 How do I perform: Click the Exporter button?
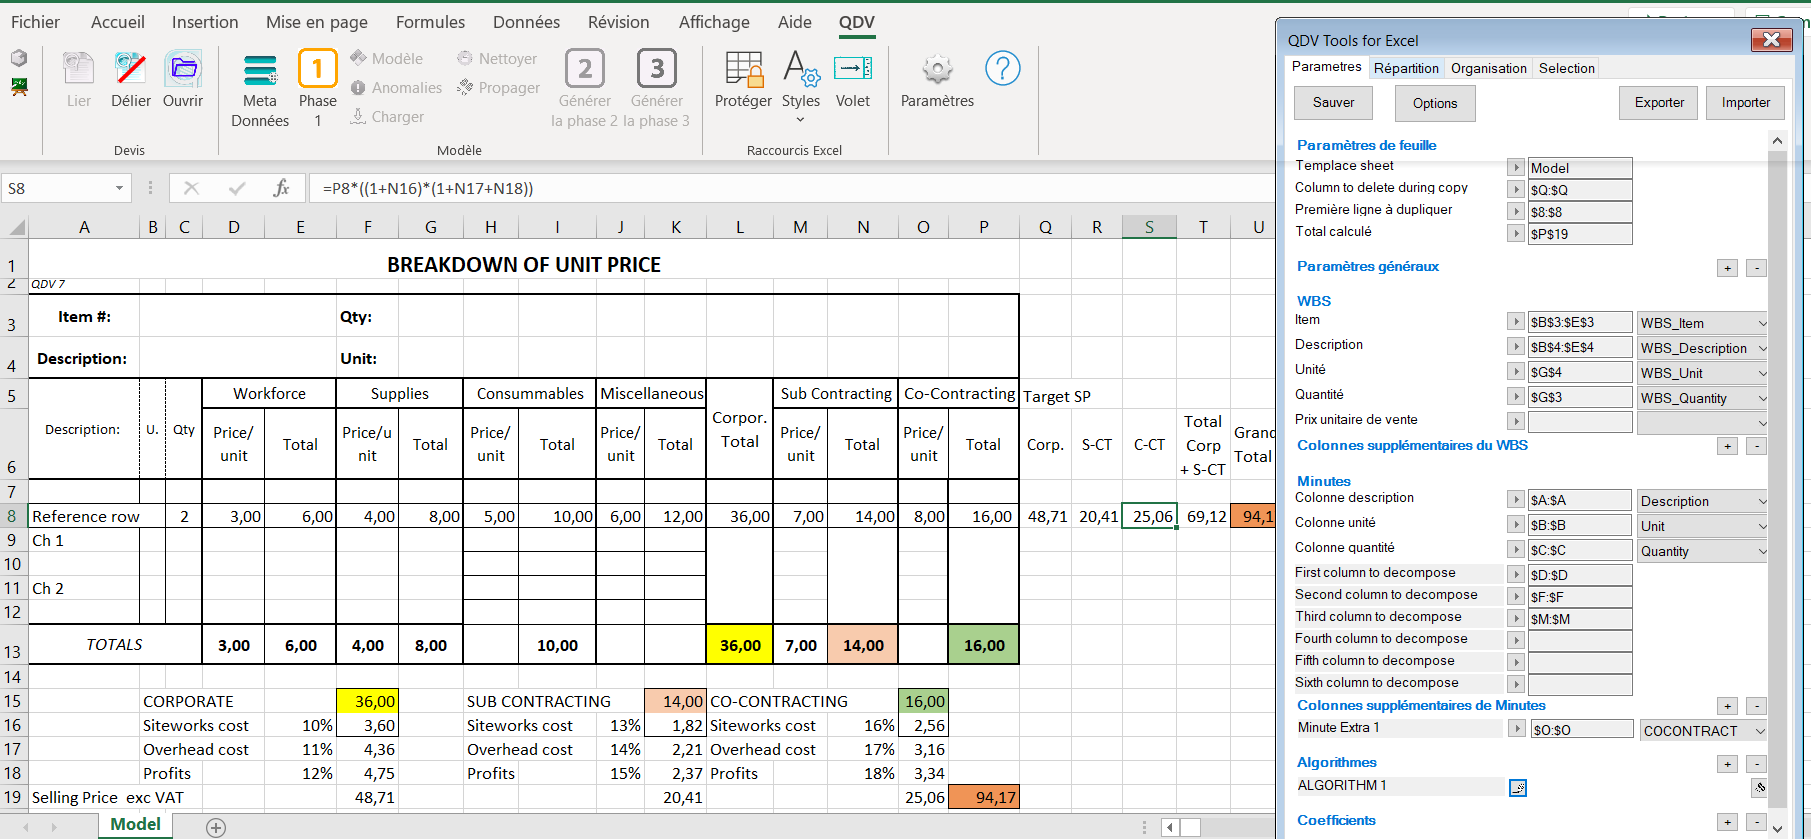(x=1659, y=102)
